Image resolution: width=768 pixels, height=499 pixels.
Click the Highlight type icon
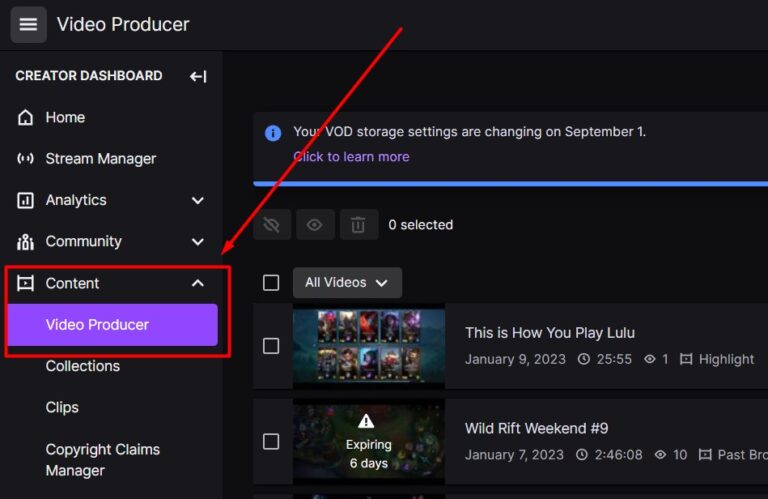pyautogui.click(x=686, y=359)
